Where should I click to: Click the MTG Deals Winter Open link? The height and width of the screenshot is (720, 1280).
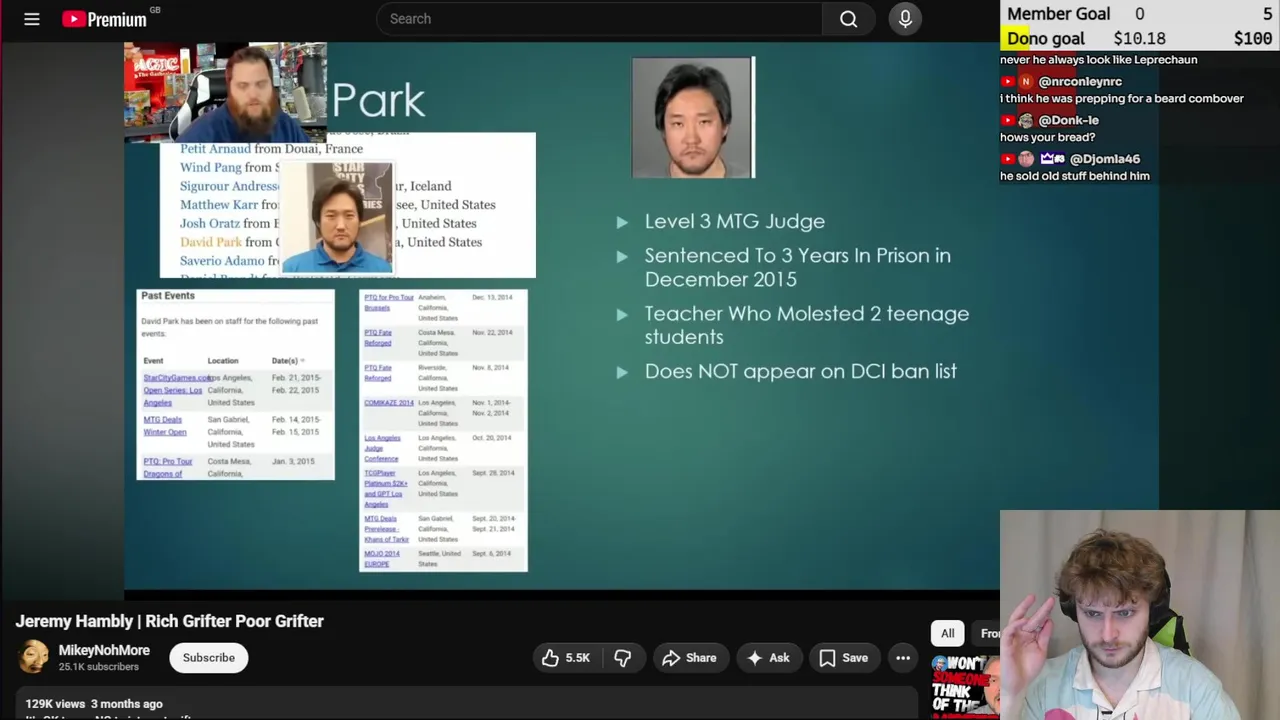coord(164,426)
